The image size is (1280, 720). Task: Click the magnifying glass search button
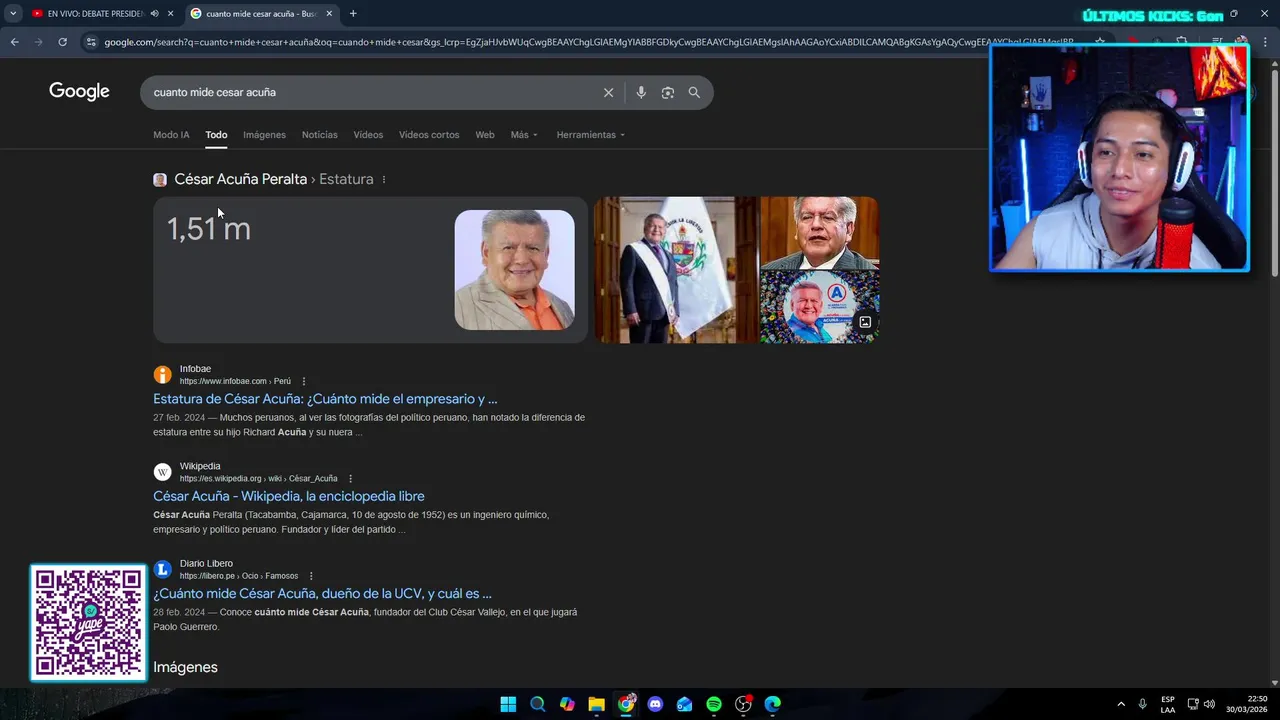pos(694,92)
